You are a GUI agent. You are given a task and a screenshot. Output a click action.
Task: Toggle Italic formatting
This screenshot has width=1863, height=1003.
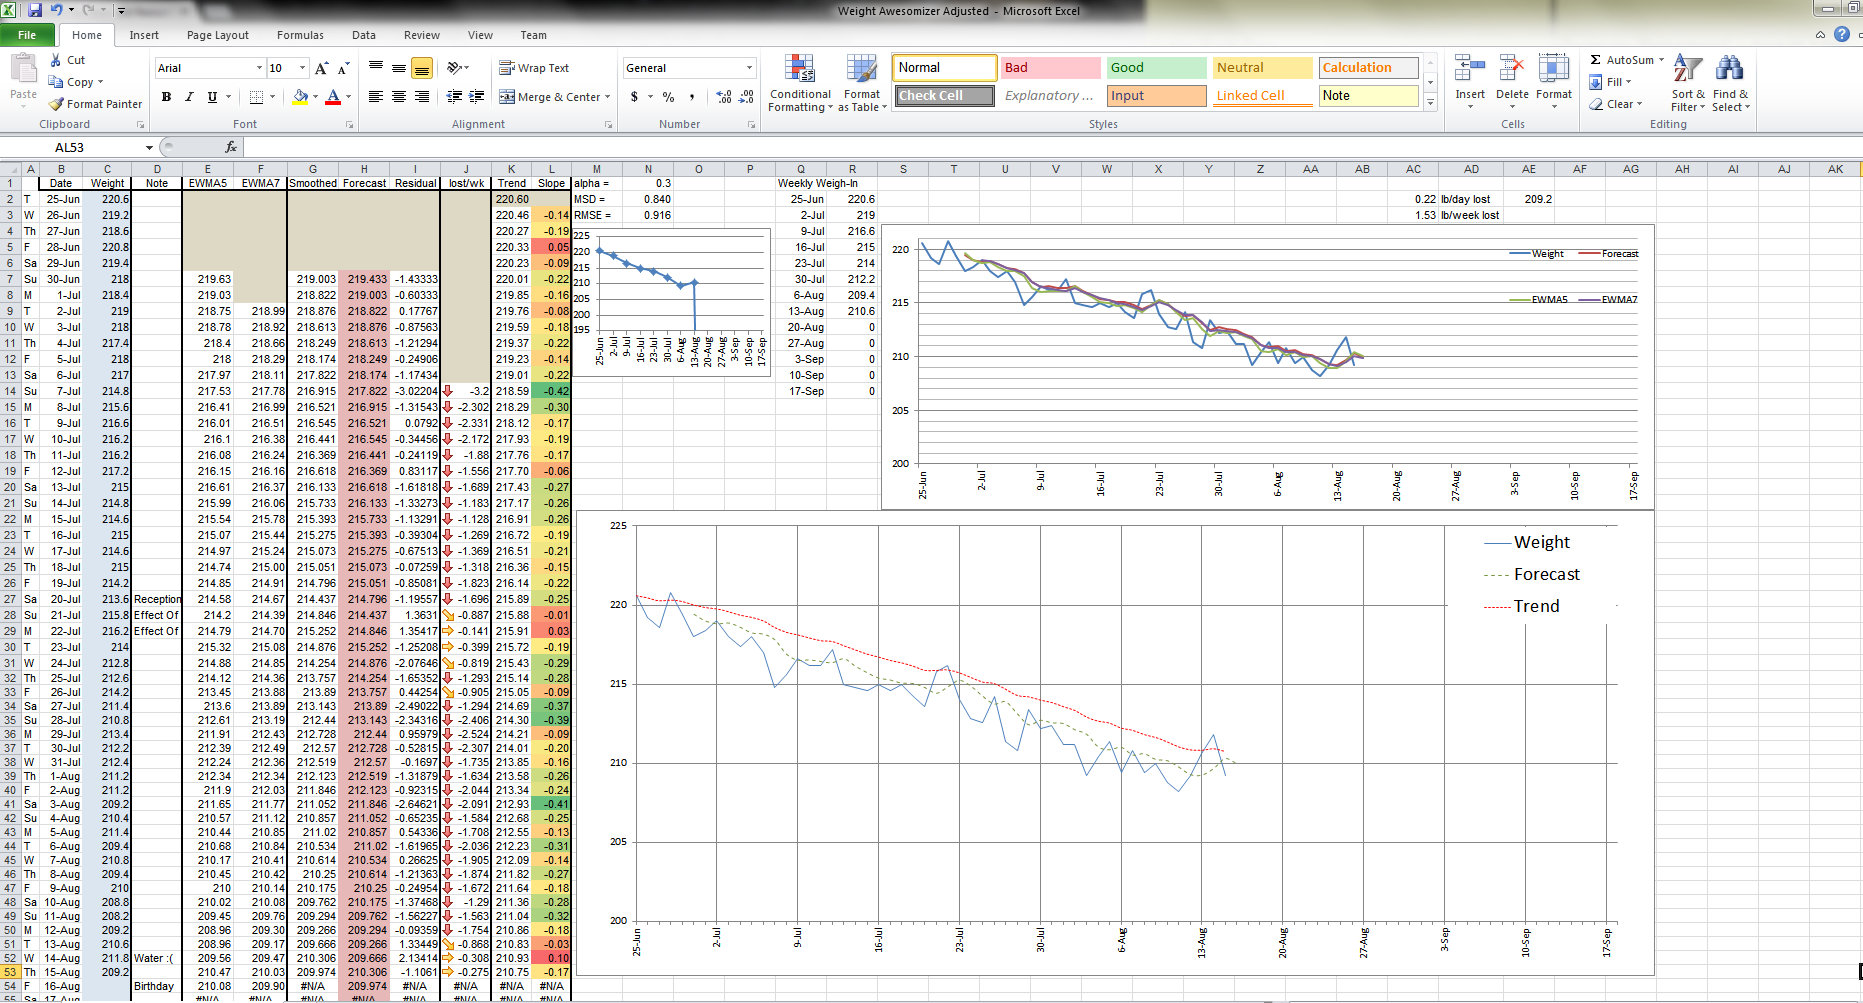189,97
